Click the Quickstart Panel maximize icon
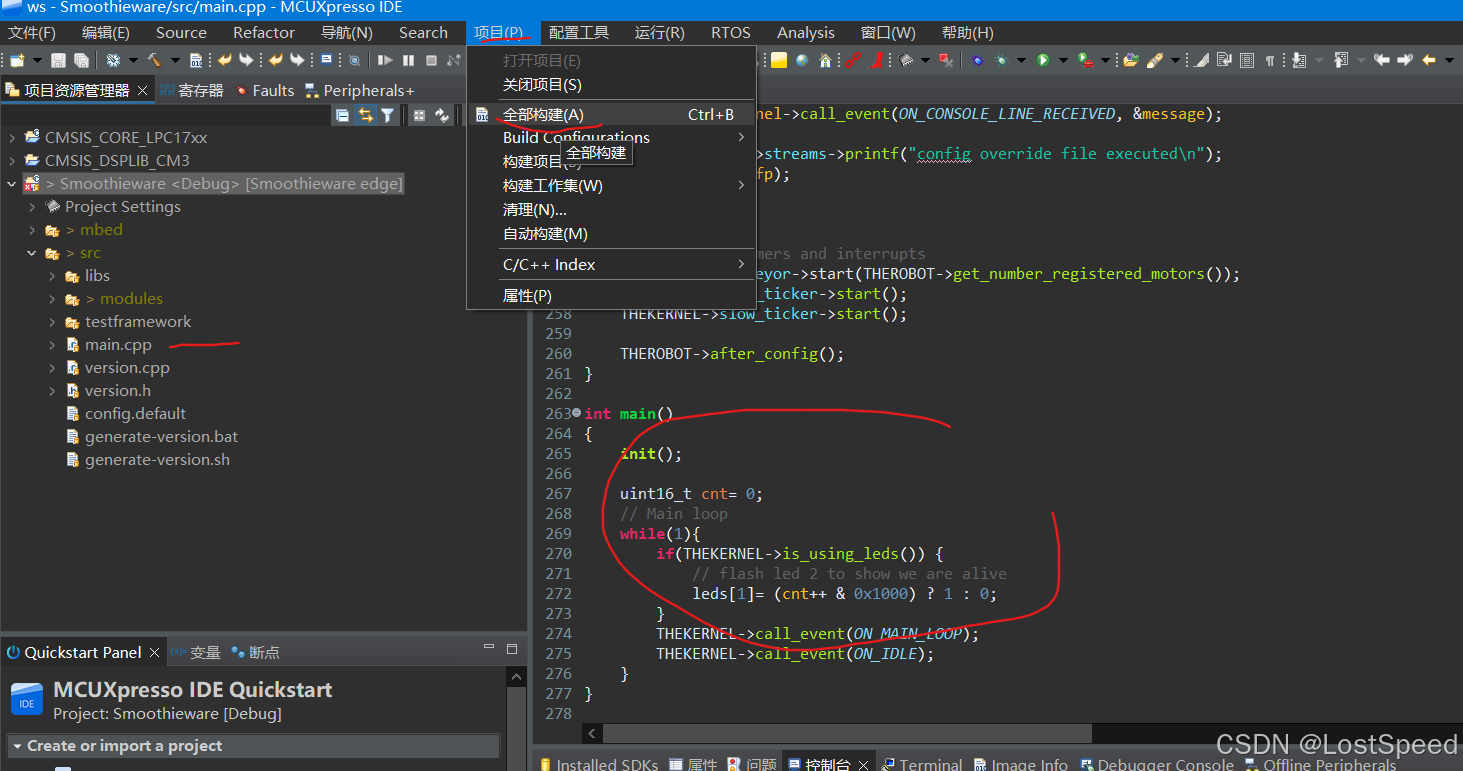 [511, 650]
